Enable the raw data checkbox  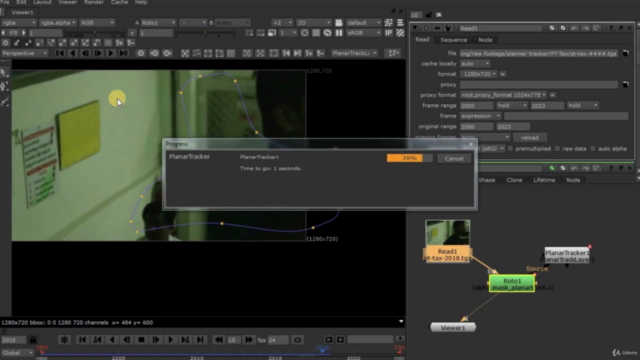point(558,149)
